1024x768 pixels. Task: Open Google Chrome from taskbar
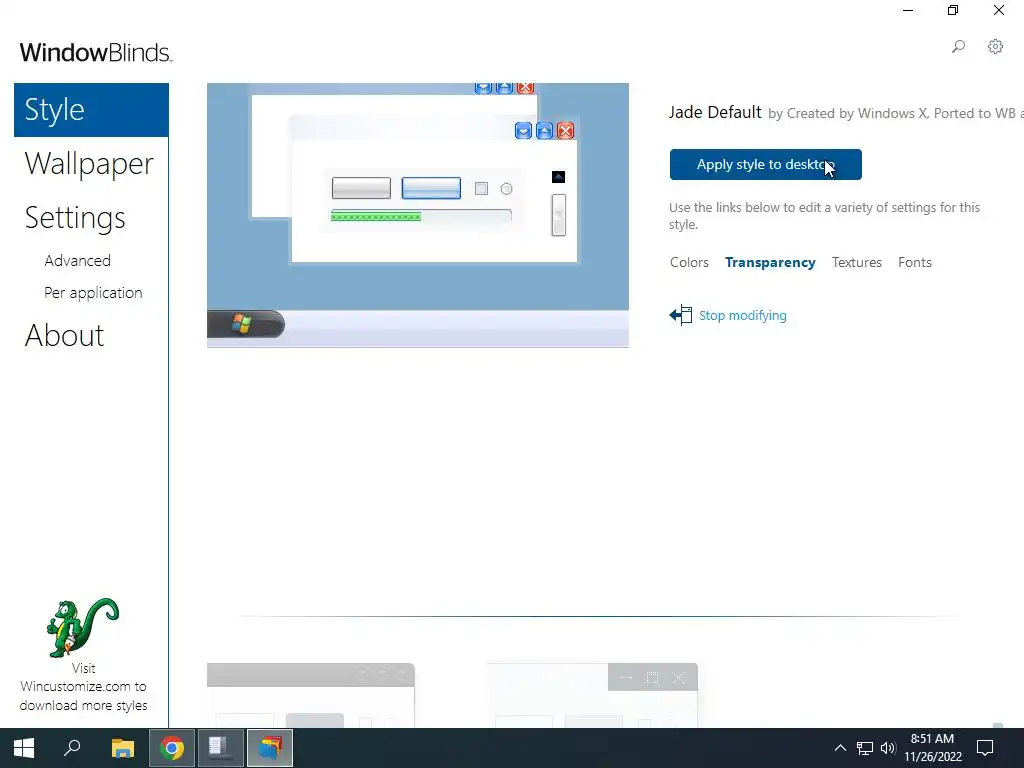[172, 748]
